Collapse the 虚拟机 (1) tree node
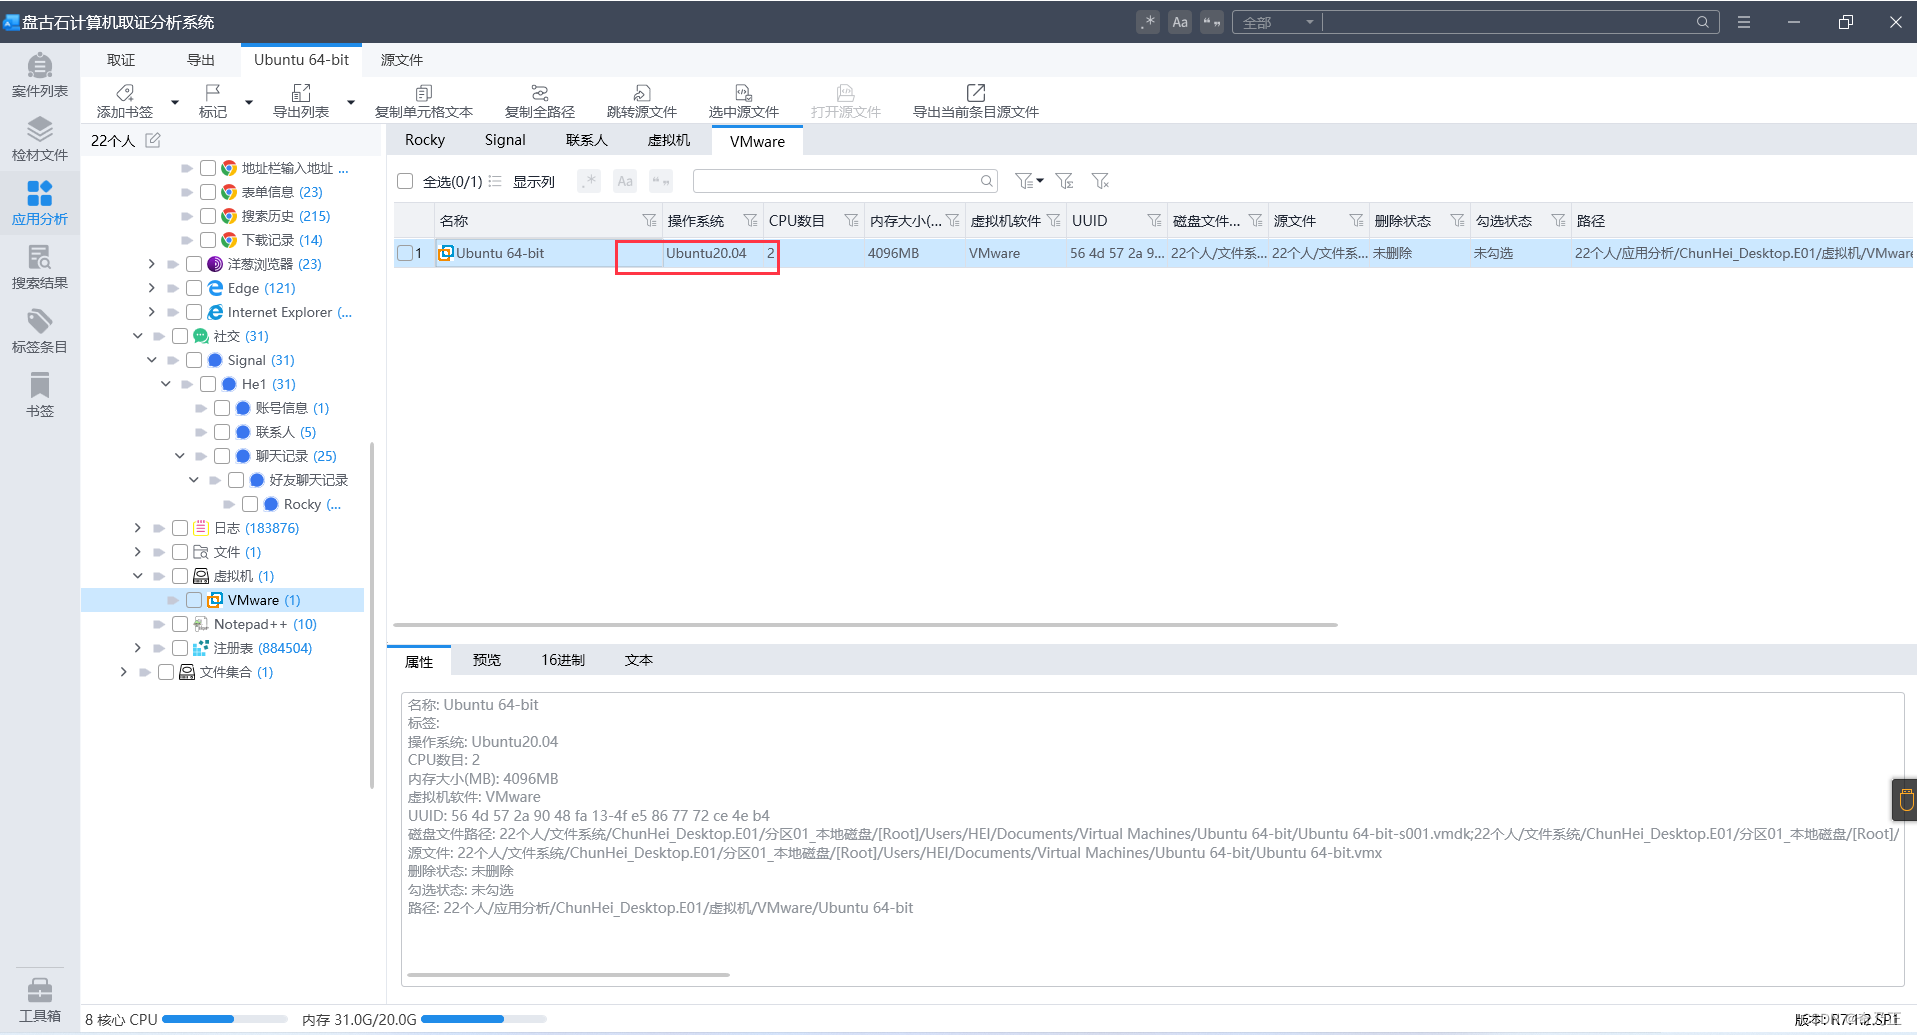 coord(137,576)
